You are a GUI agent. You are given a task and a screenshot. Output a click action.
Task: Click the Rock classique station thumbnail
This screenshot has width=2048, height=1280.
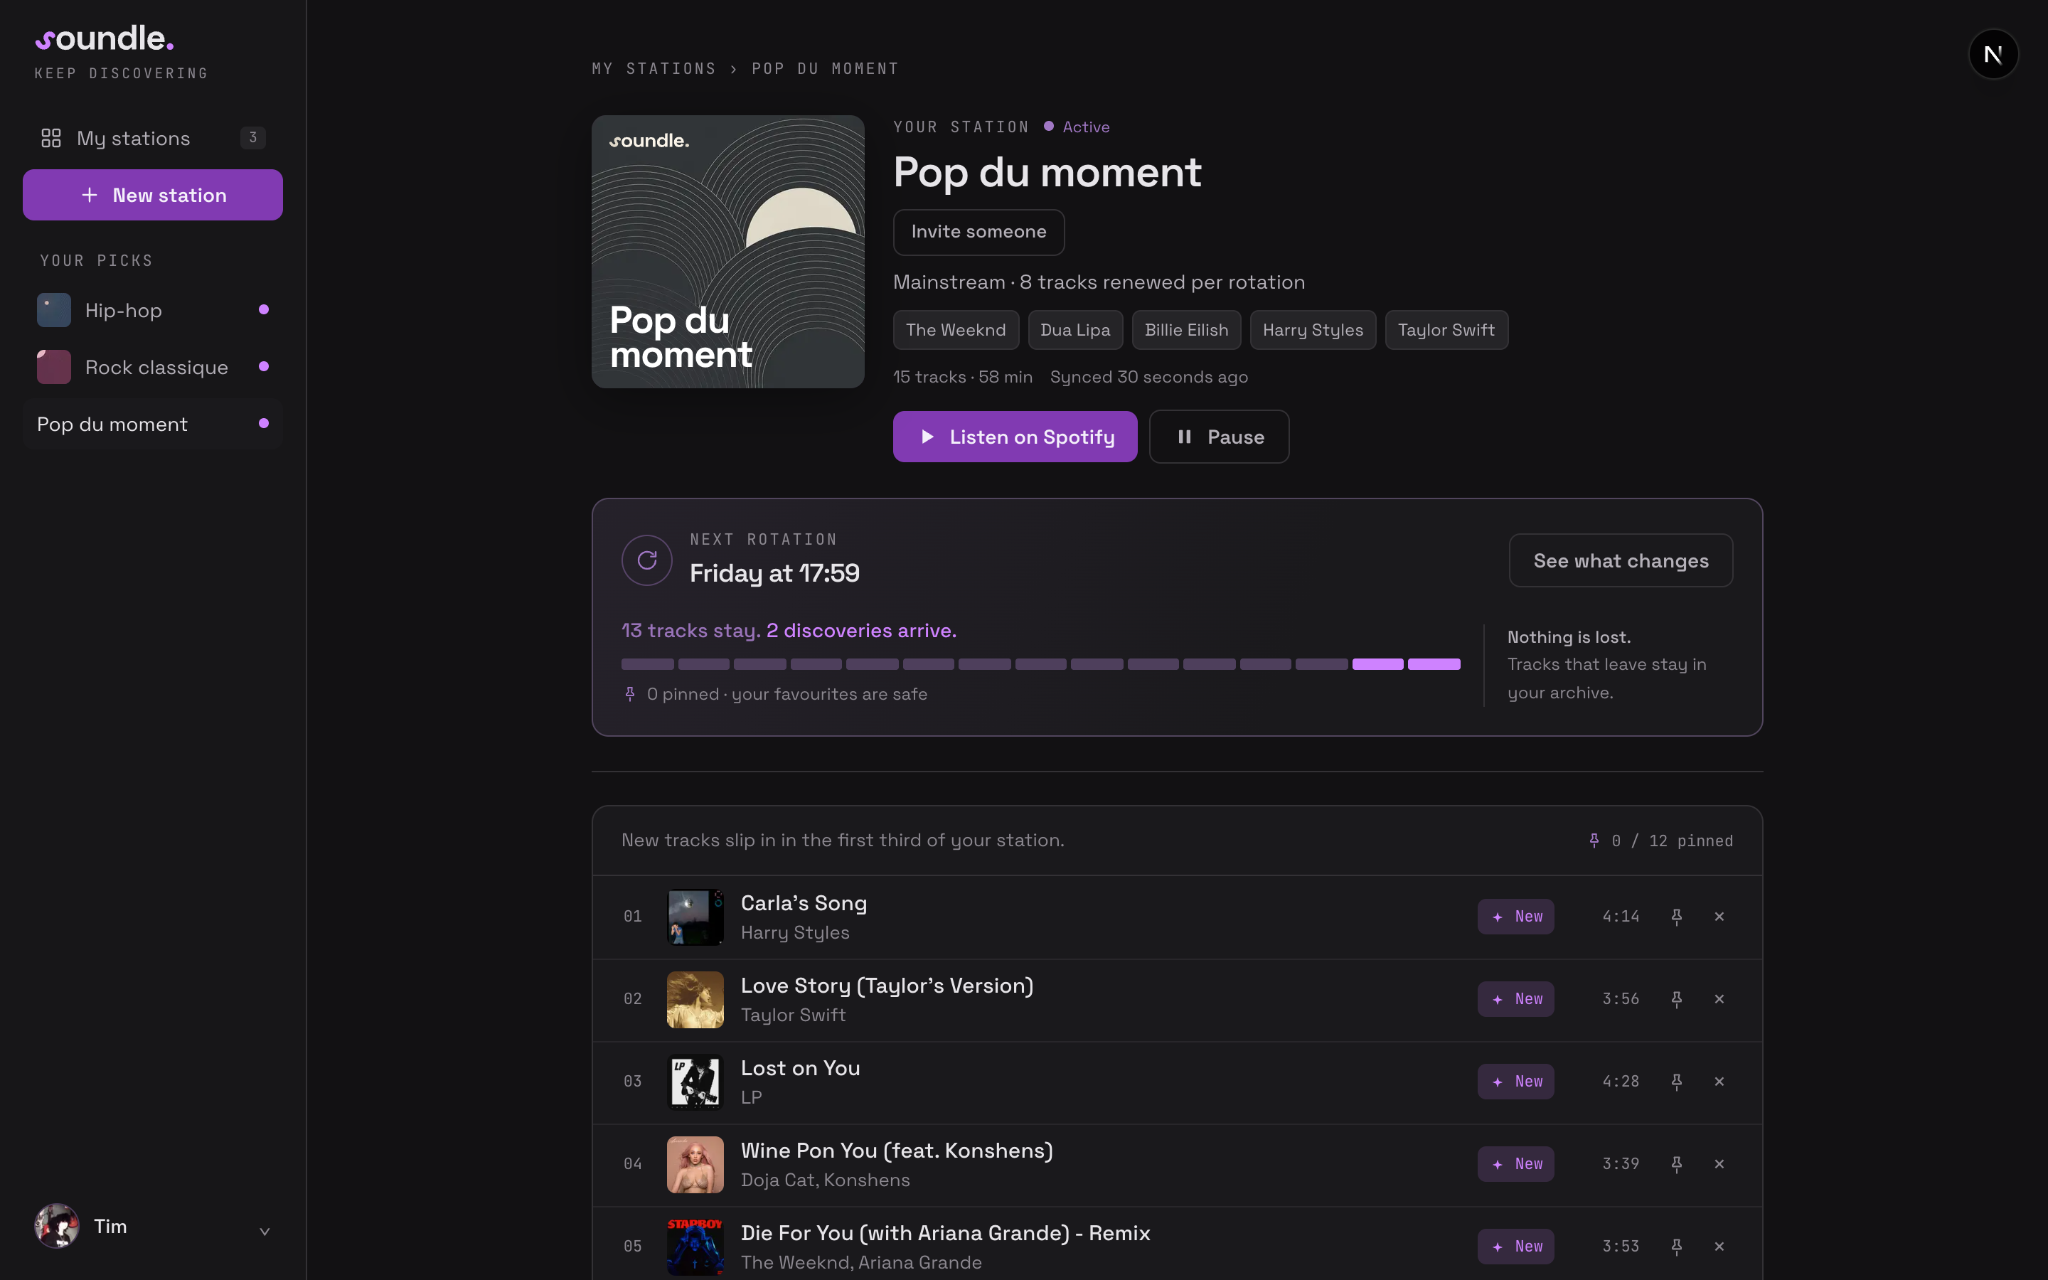pyautogui.click(x=54, y=367)
